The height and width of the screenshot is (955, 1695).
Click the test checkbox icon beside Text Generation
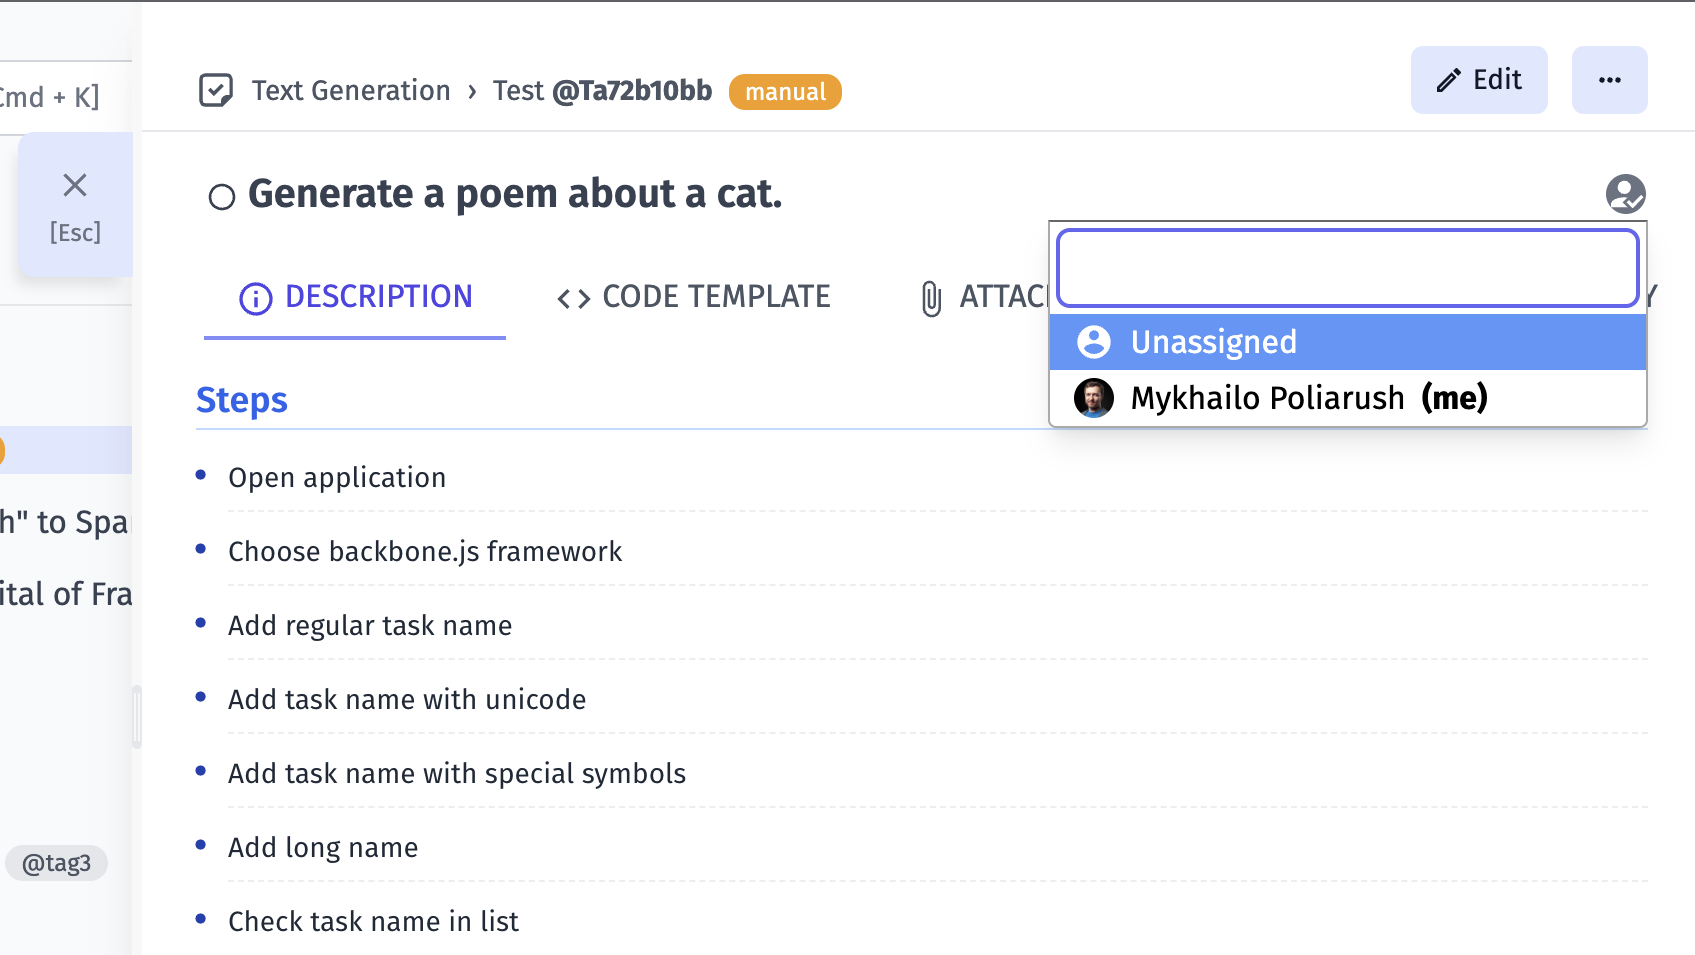(216, 91)
